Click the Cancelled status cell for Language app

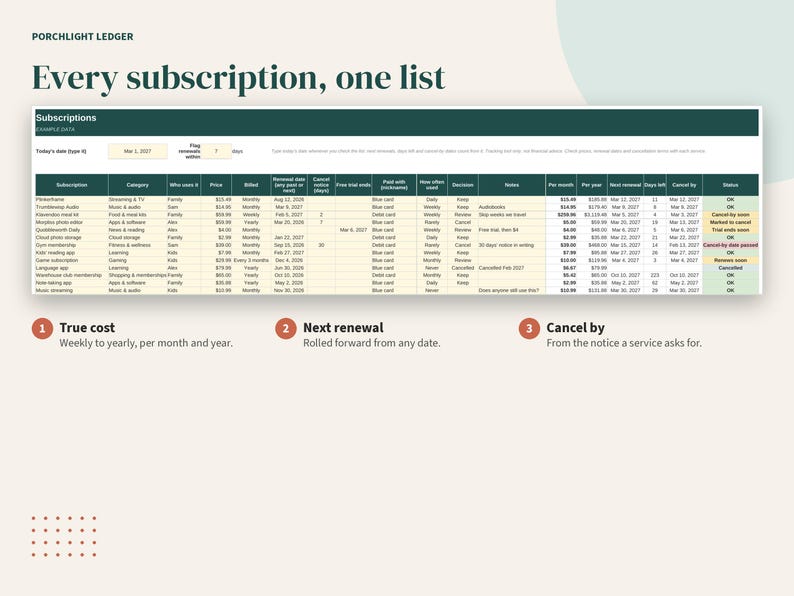click(x=730, y=268)
